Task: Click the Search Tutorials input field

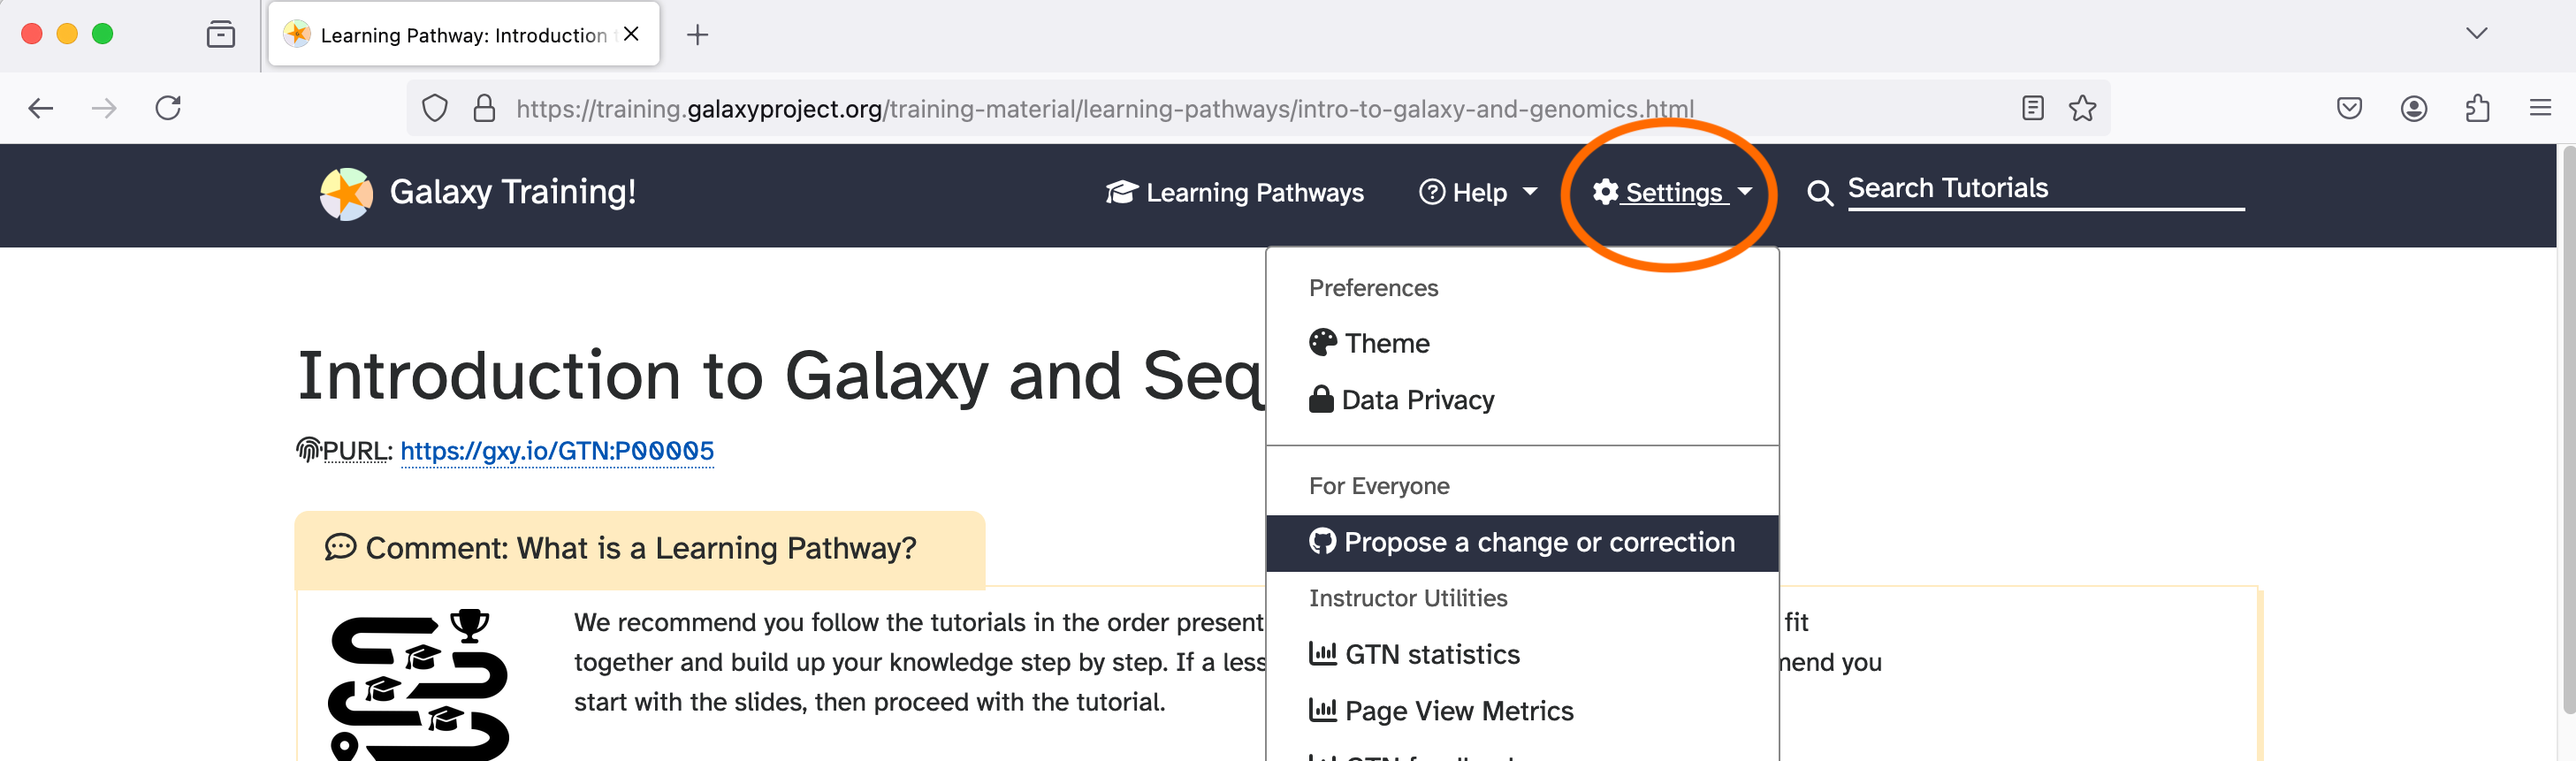Action: click(2045, 189)
